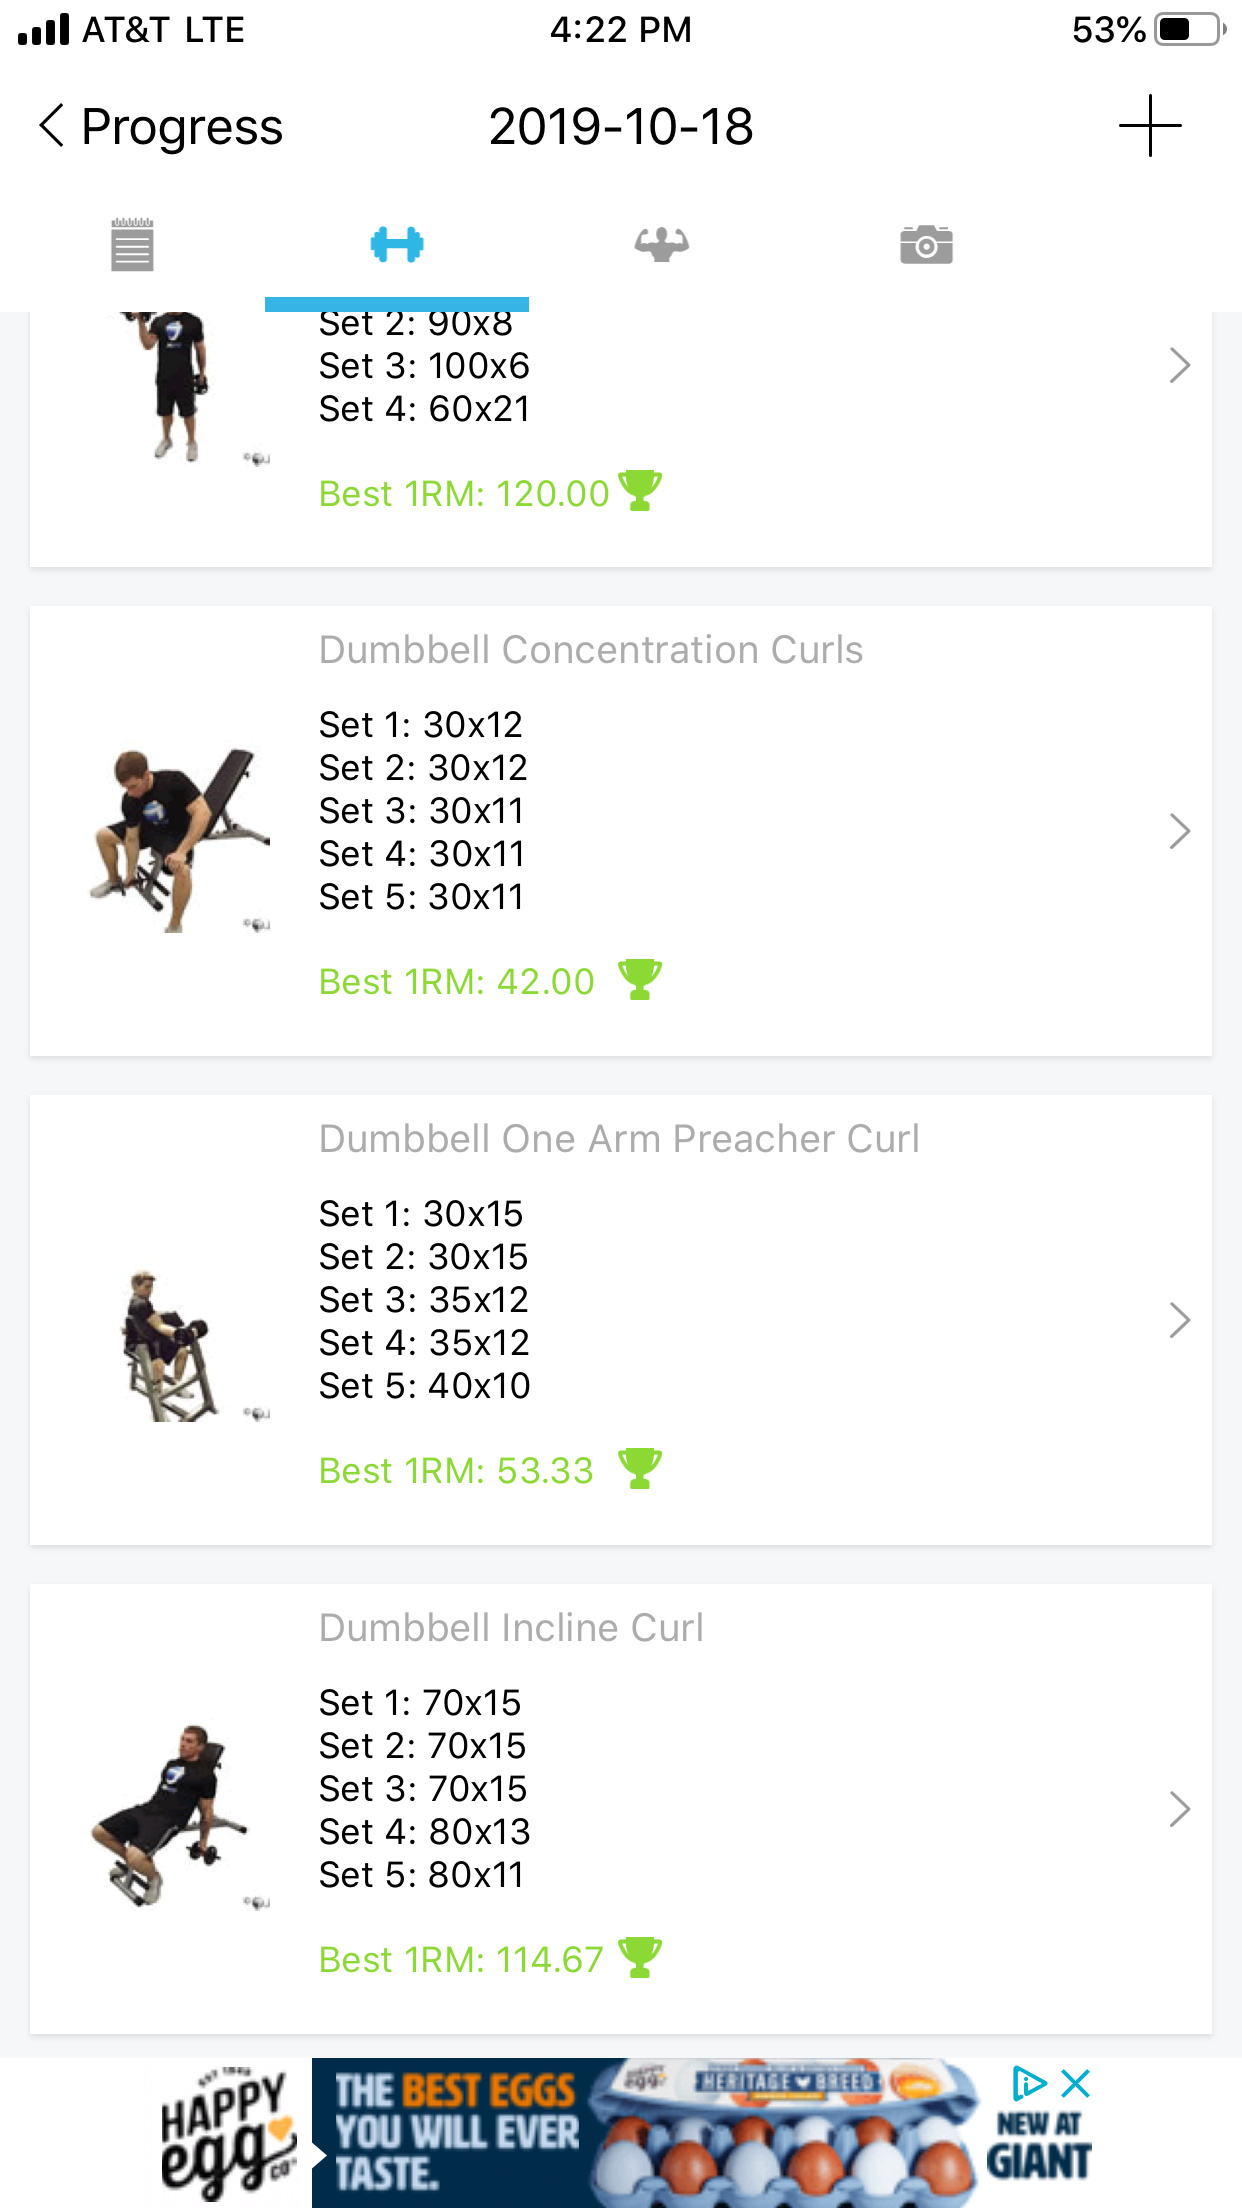This screenshot has width=1242, height=2208.
Task: Expand Dumbbell One Arm Preacher Curl chevron
Action: pos(1180,1320)
